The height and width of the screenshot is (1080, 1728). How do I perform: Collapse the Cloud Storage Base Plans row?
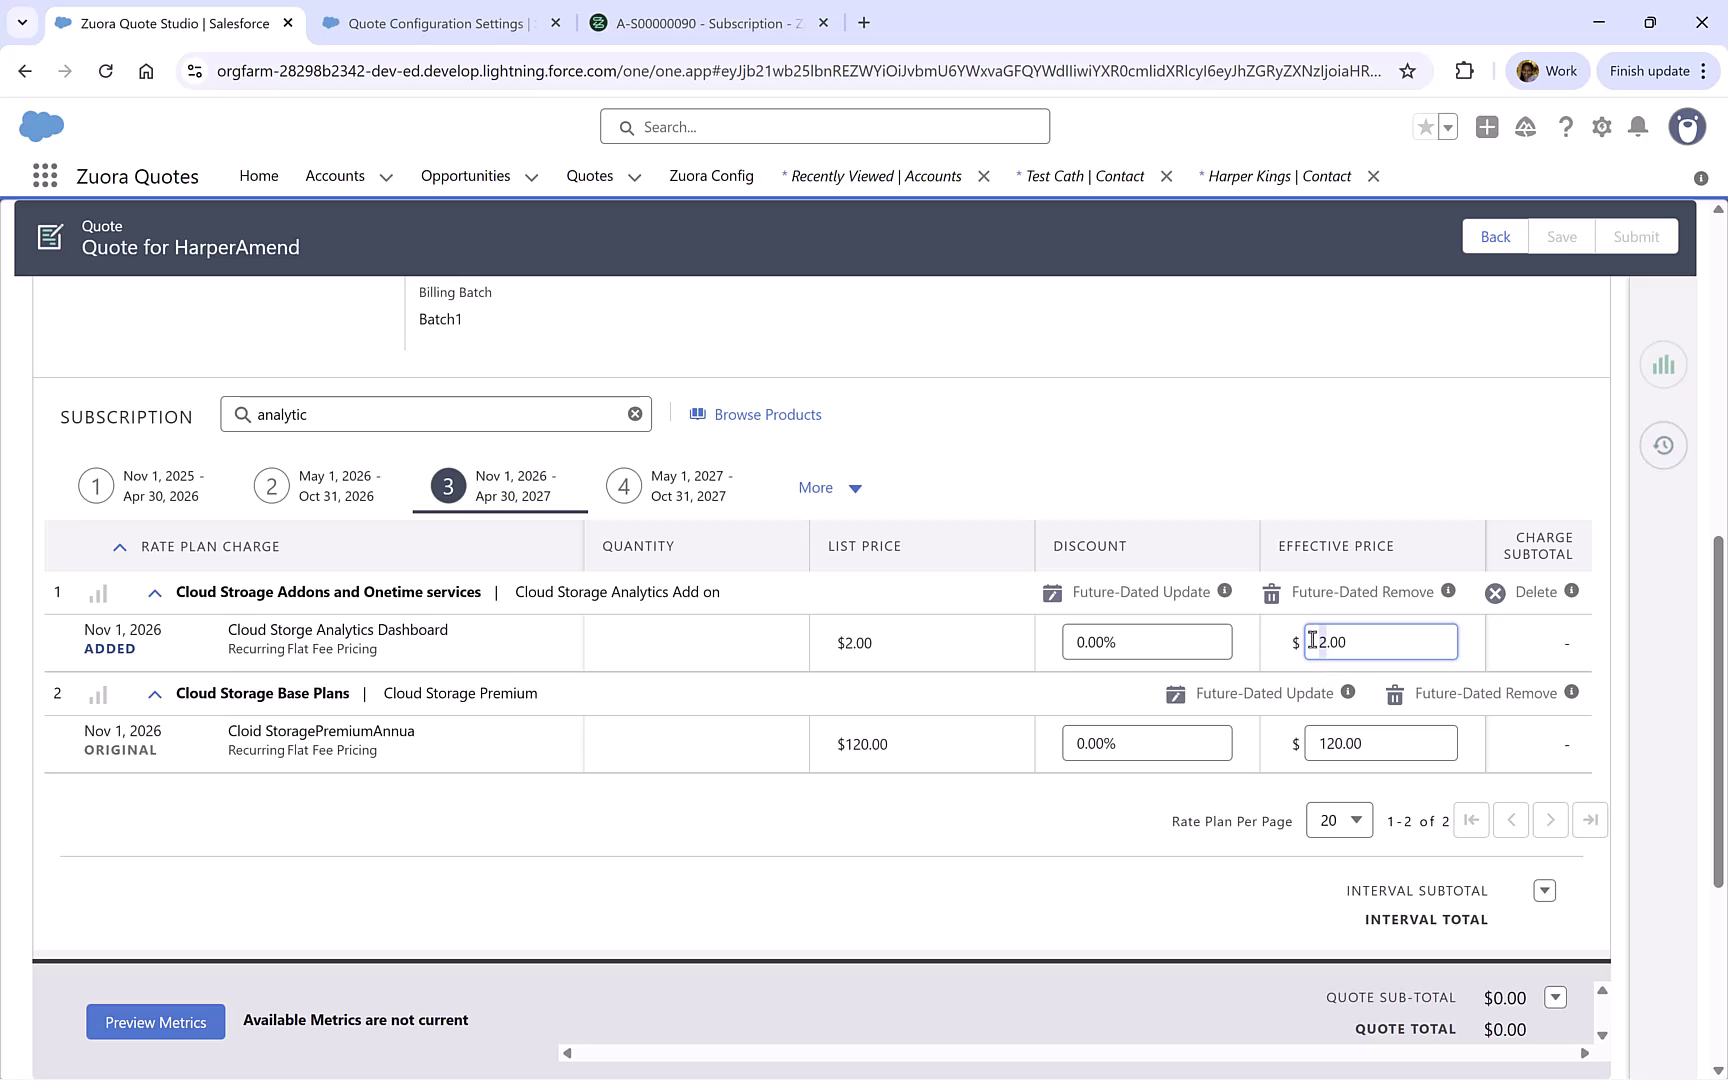(154, 693)
